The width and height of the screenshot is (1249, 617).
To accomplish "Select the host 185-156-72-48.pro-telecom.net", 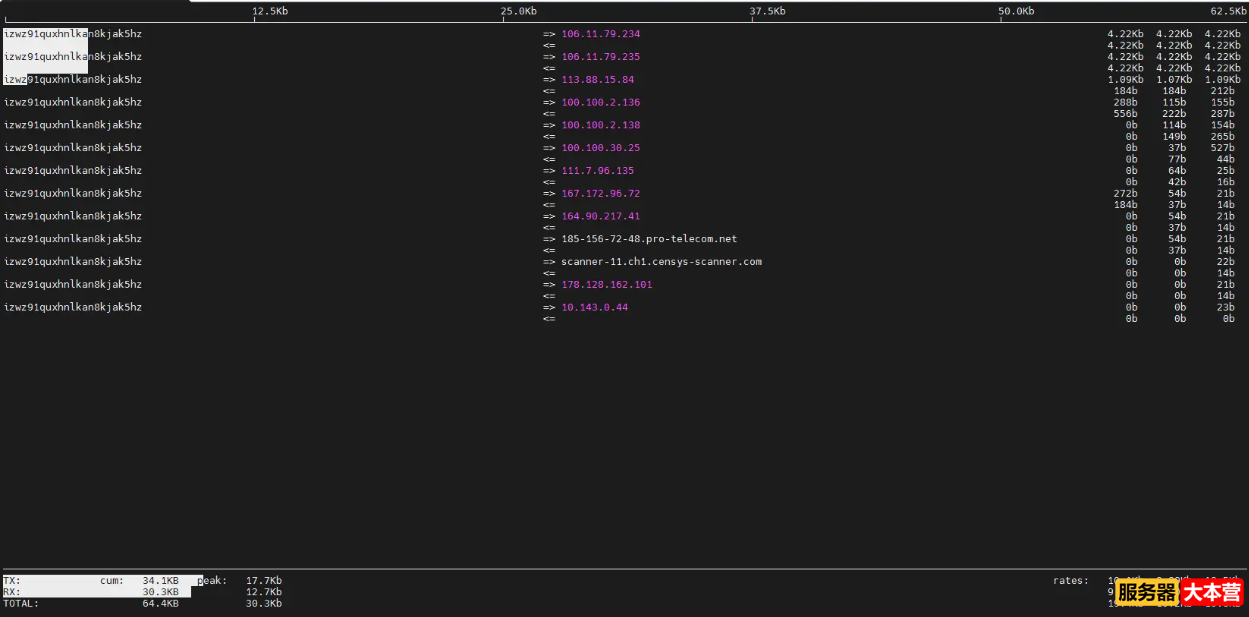I will pos(648,239).
